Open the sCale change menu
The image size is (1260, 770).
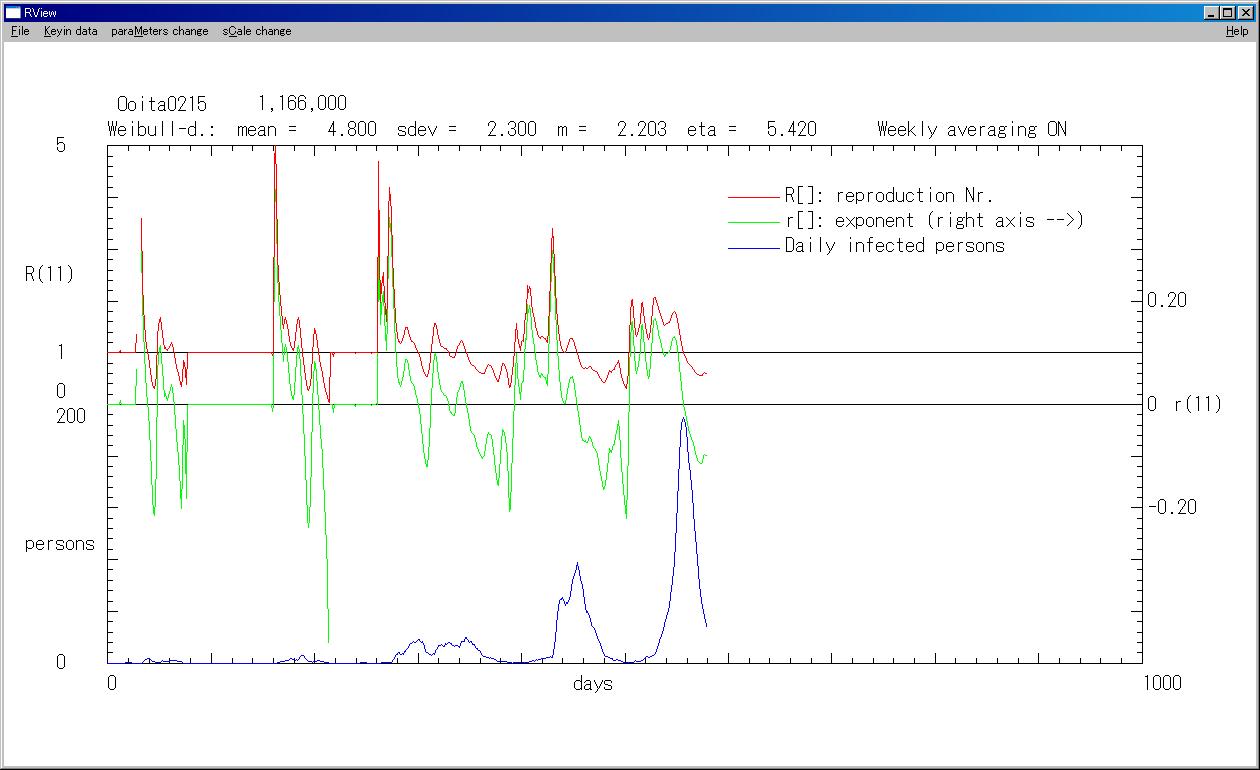(x=257, y=31)
